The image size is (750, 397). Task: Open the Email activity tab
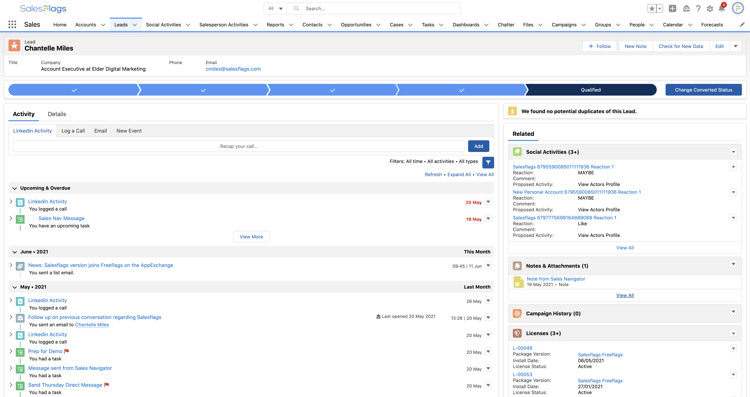tap(100, 131)
